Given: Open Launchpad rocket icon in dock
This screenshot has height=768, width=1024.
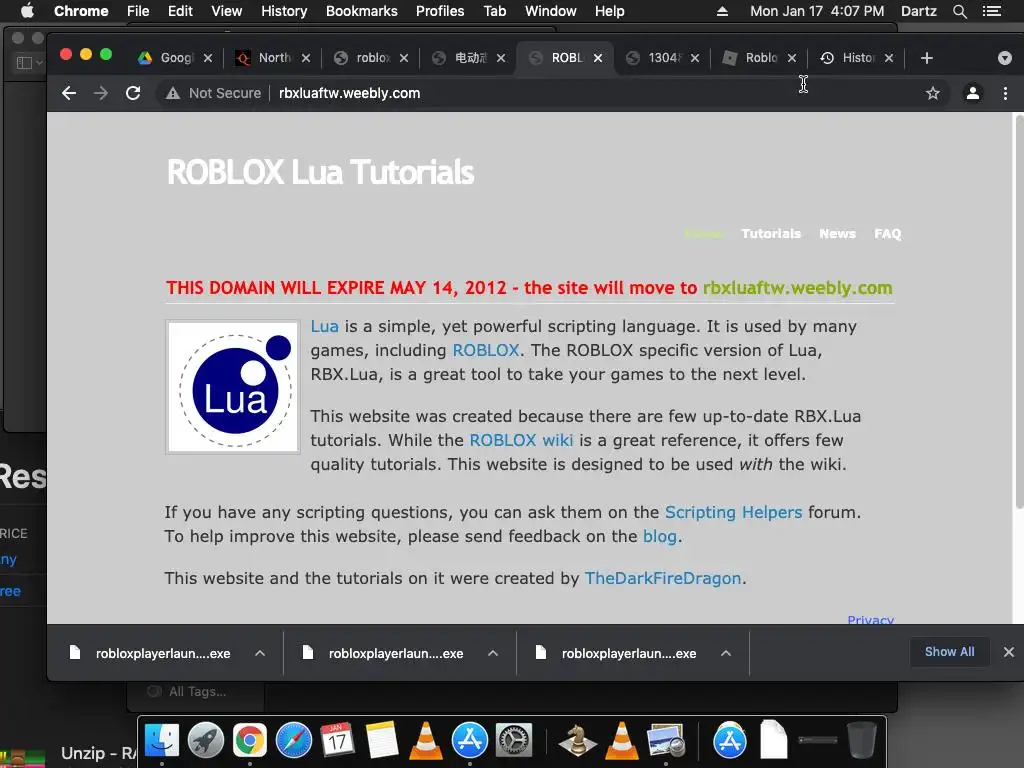Looking at the screenshot, I should [206, 741].
